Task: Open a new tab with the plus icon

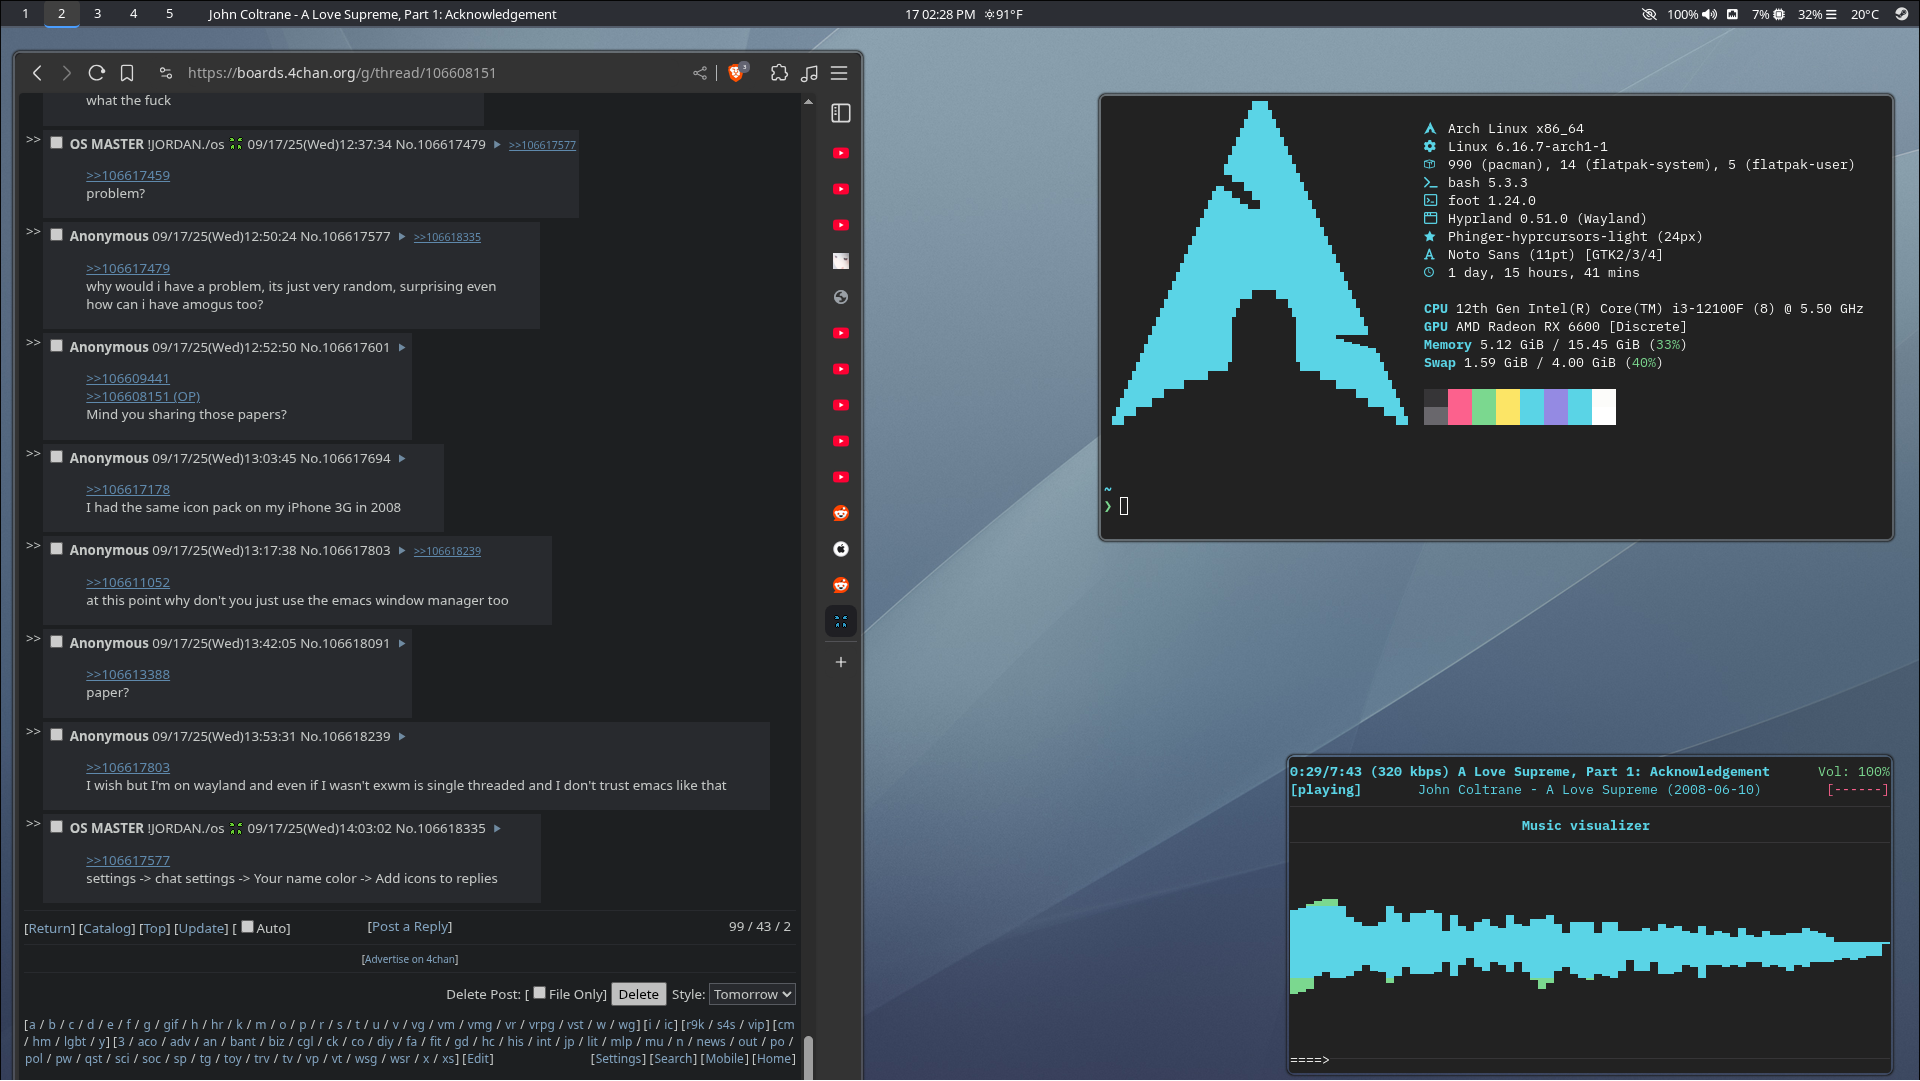Action: pos(841,662)
